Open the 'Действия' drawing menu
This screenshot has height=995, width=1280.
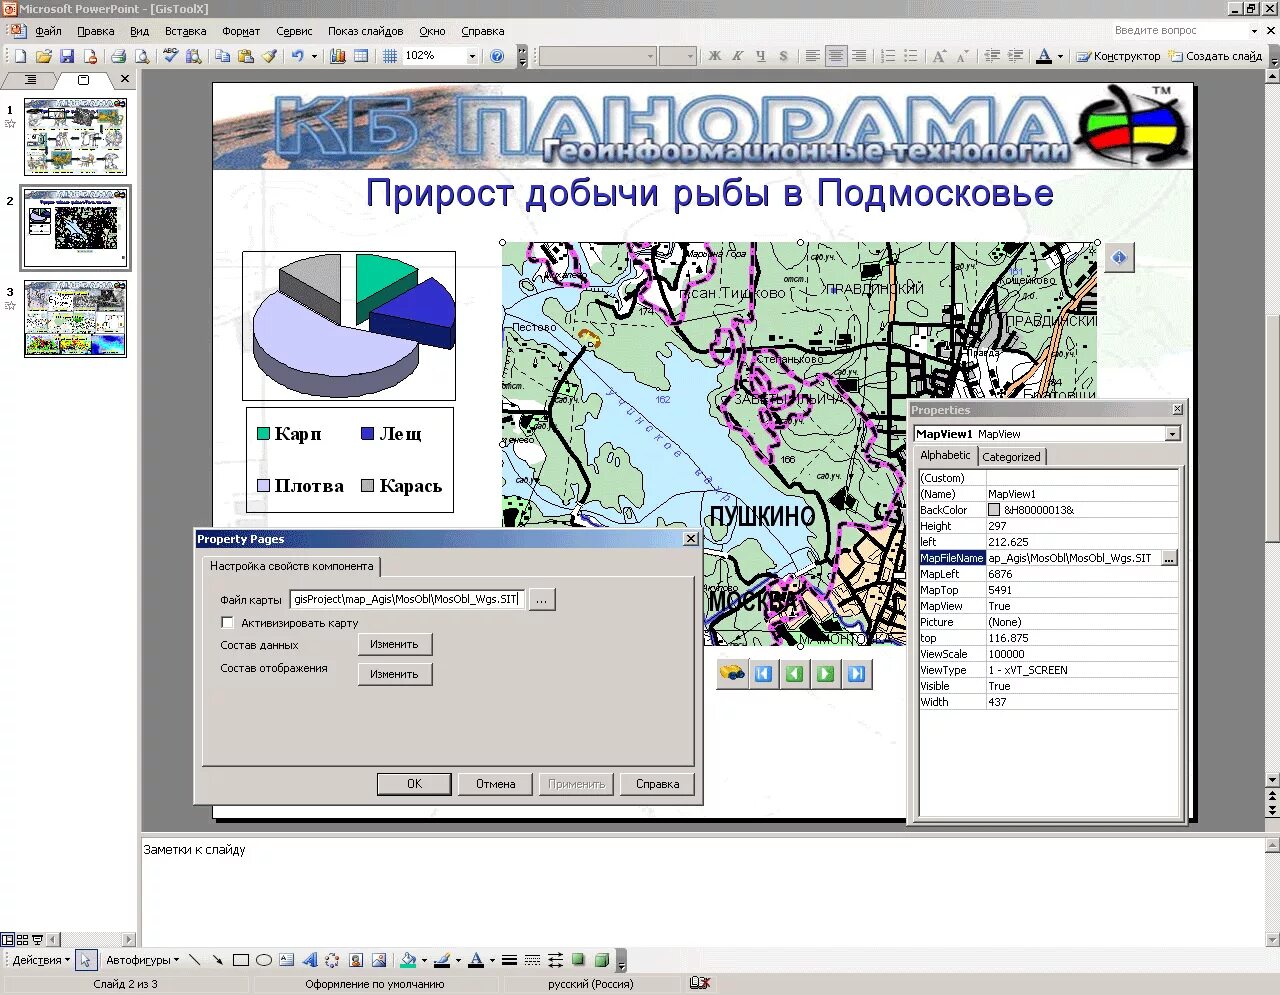[41, 960]
